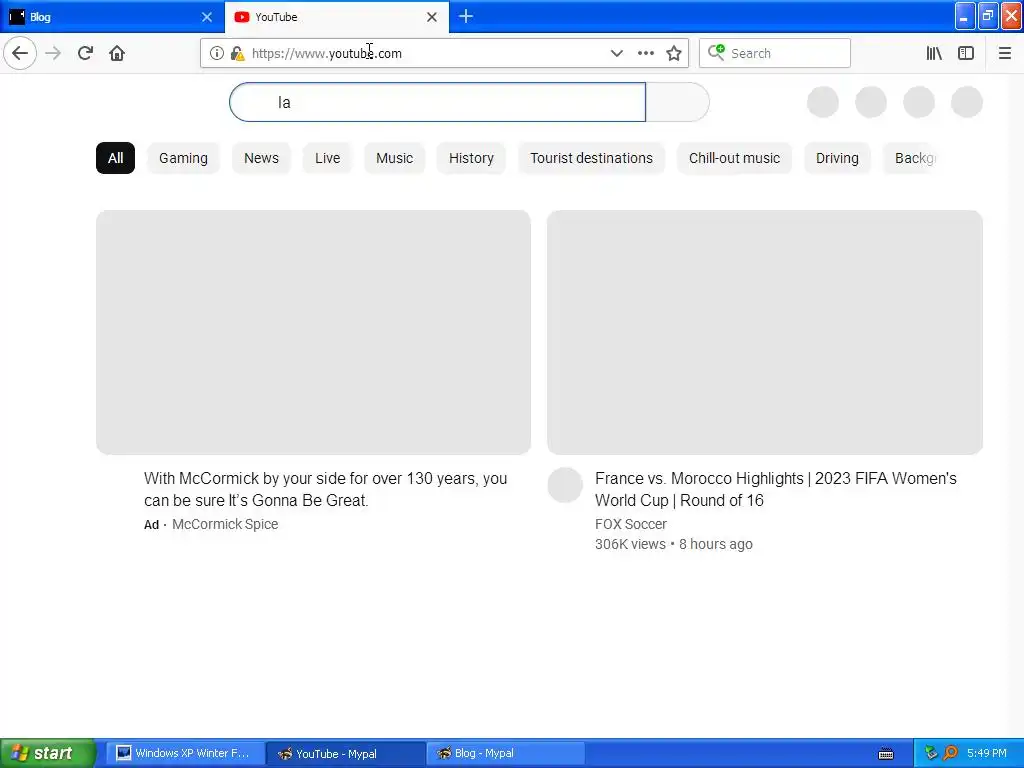Open France vs. Morocco Highlights title
Screen dimensions: 1024x768
tap(776, 489)
